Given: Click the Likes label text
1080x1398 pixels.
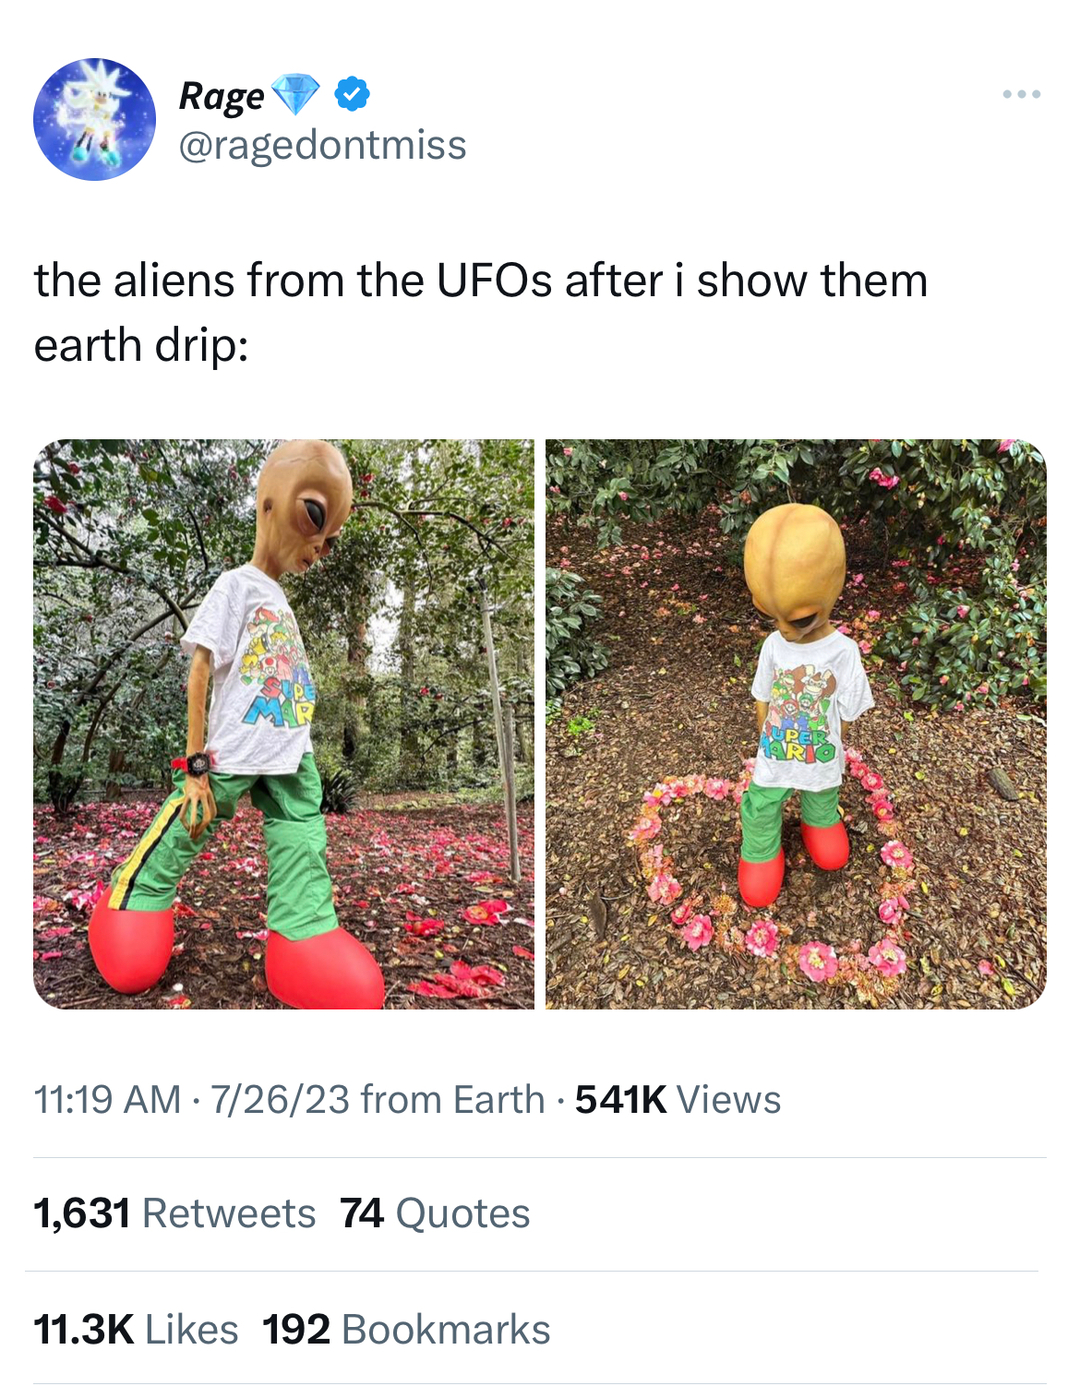Looking at the screenshot, I should pyautogui.click(x=190, y=1328).
